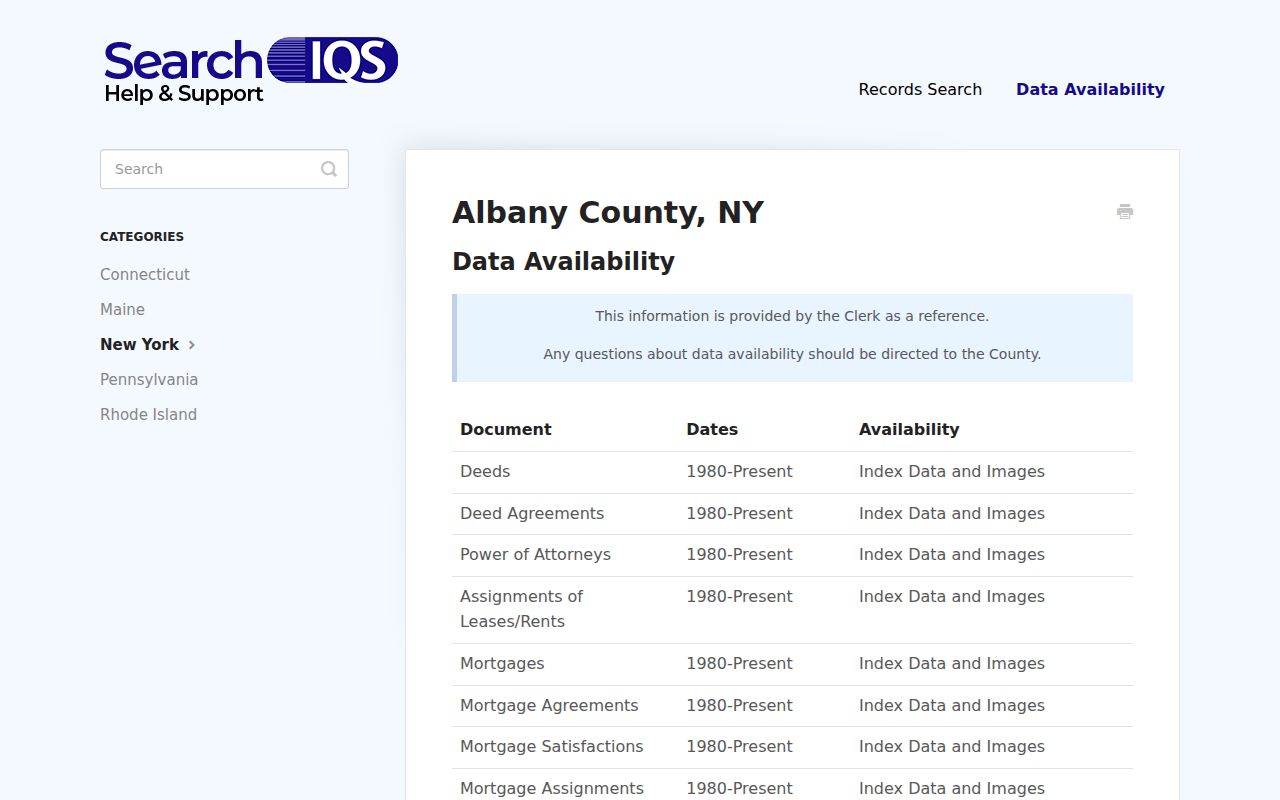Click the Availability column header
The height and width of the screenshot is (800, 1280).
[x=909, y=429]
